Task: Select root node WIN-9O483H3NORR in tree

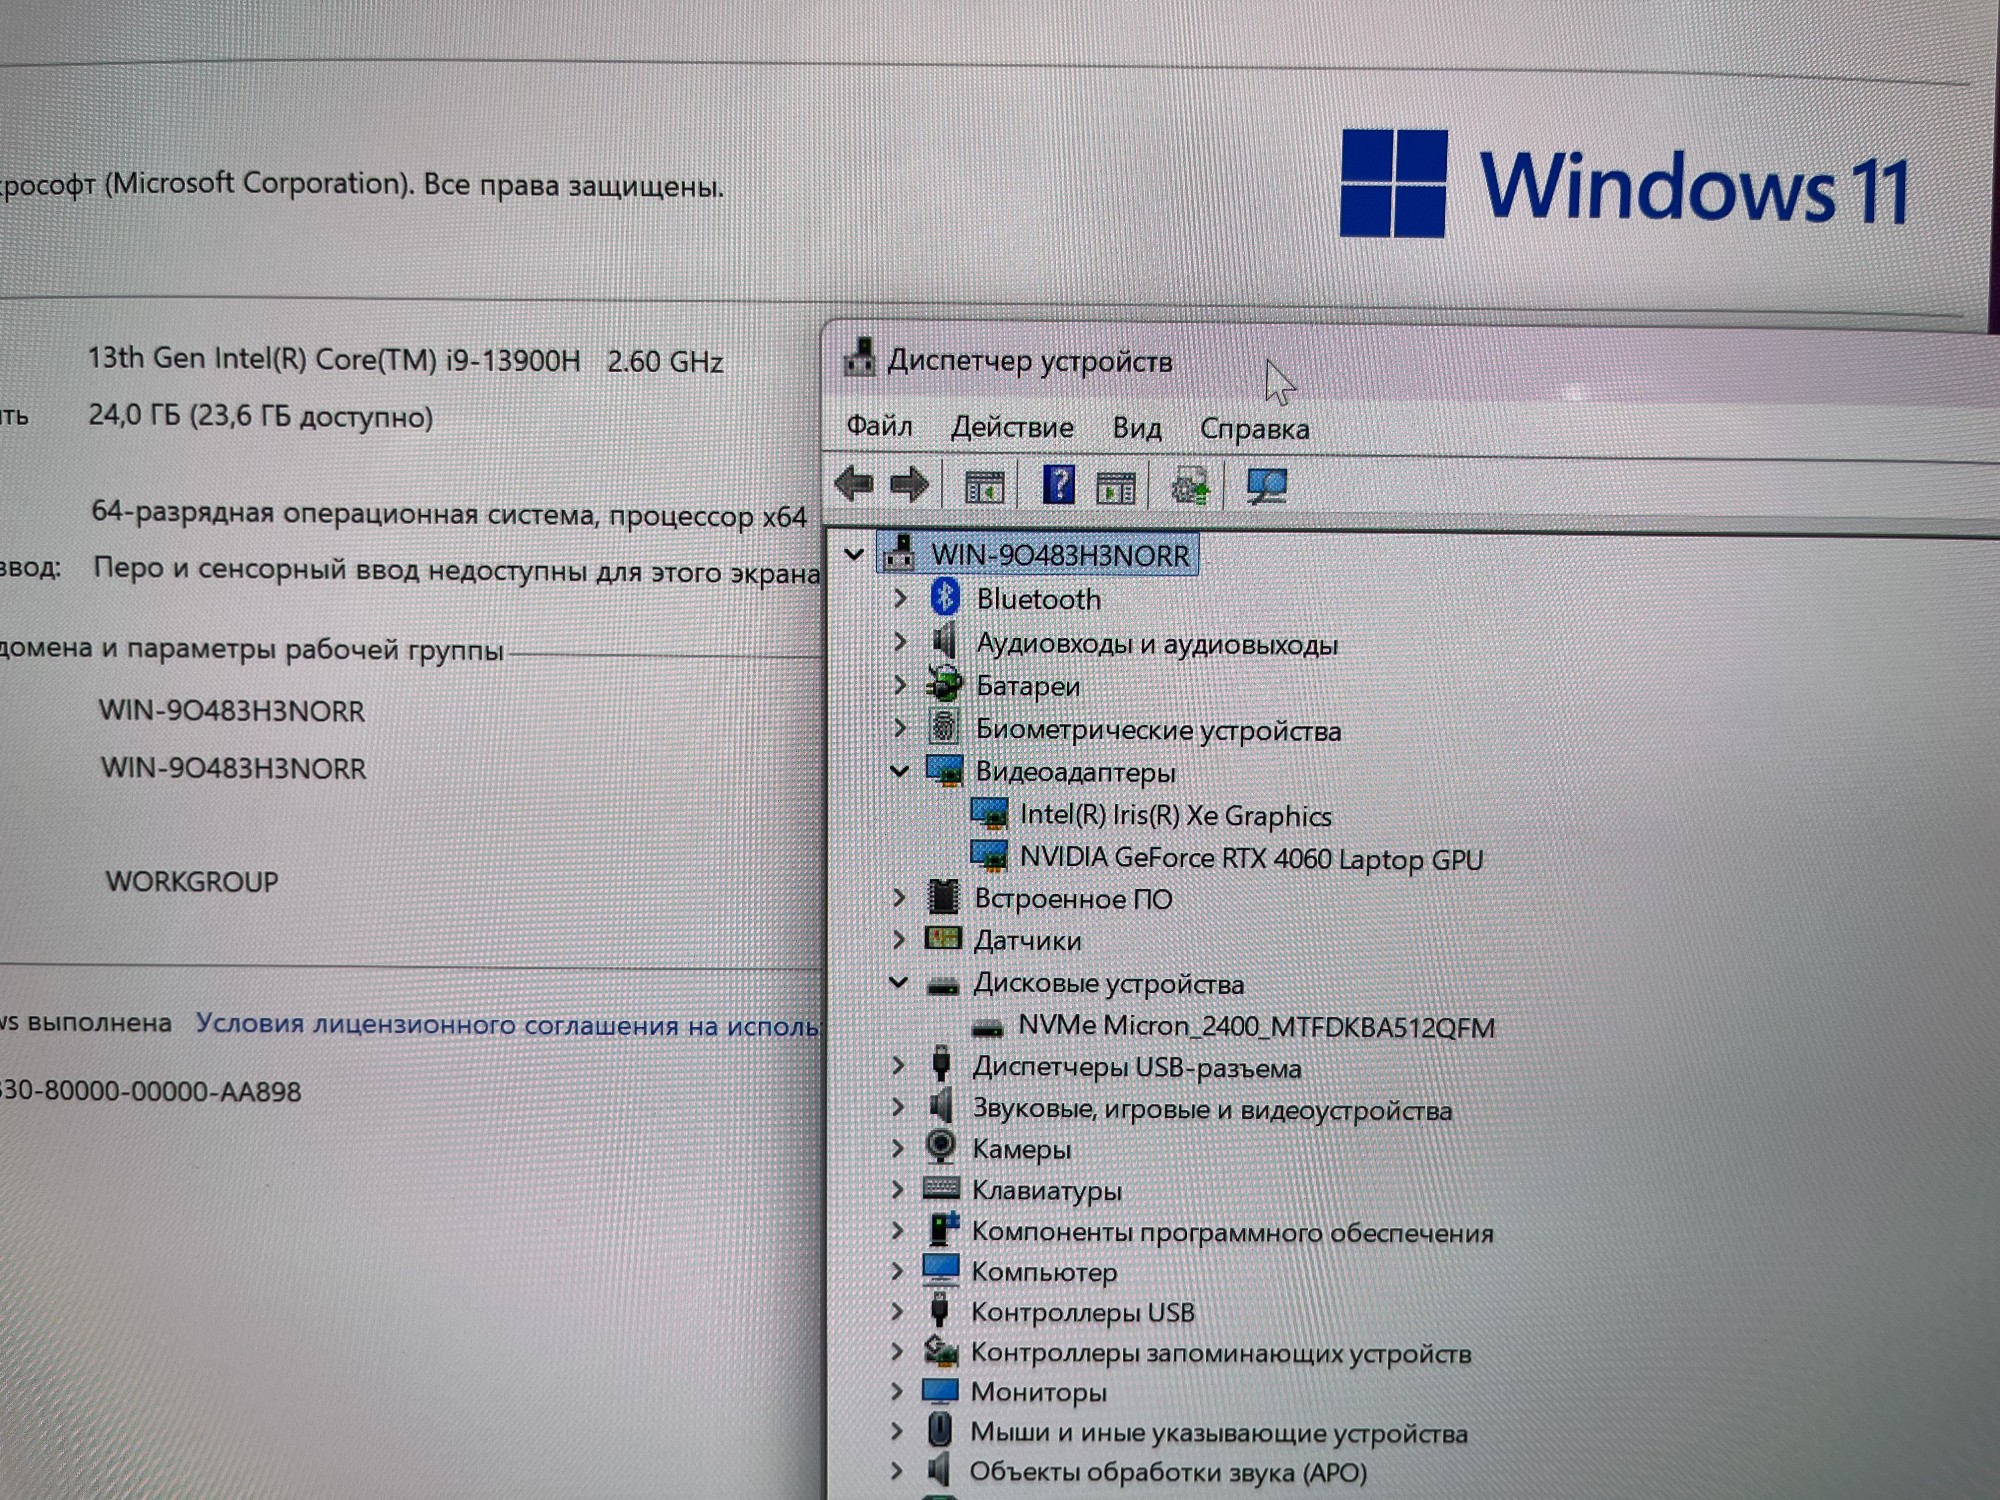Action: (x=1060, y=555)
